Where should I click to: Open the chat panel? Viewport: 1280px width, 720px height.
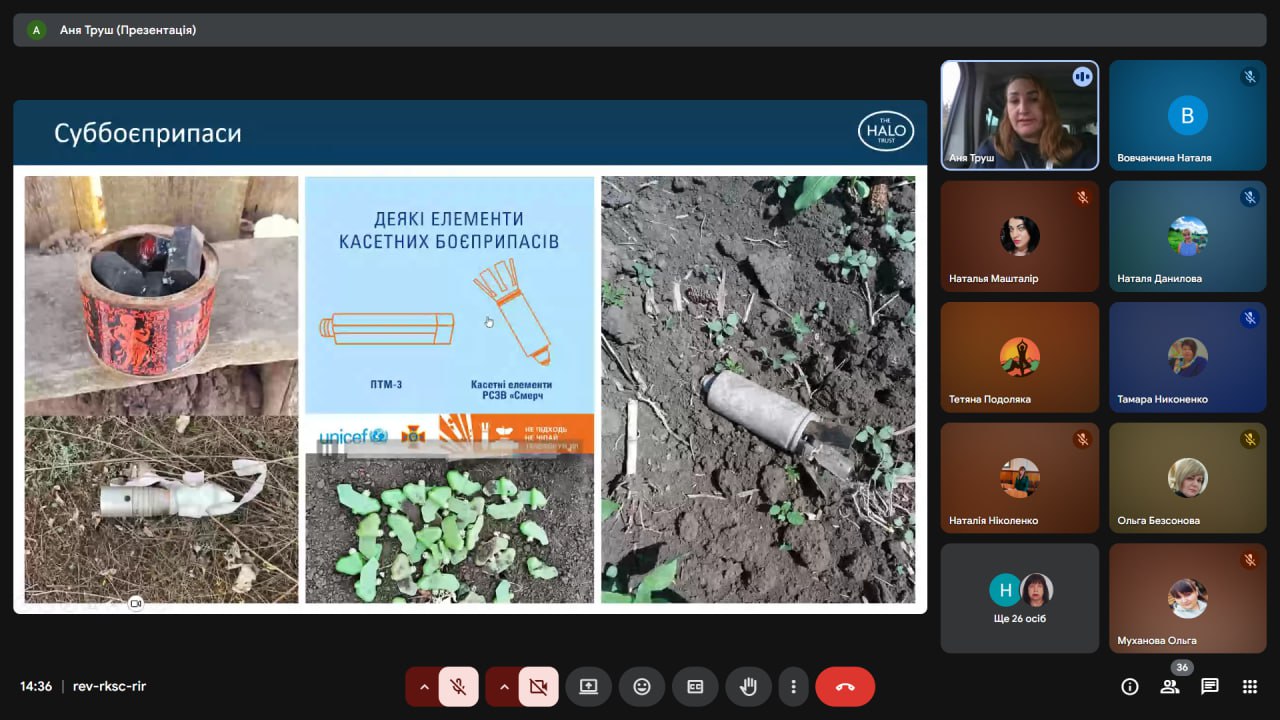[x=1209, y=686]
